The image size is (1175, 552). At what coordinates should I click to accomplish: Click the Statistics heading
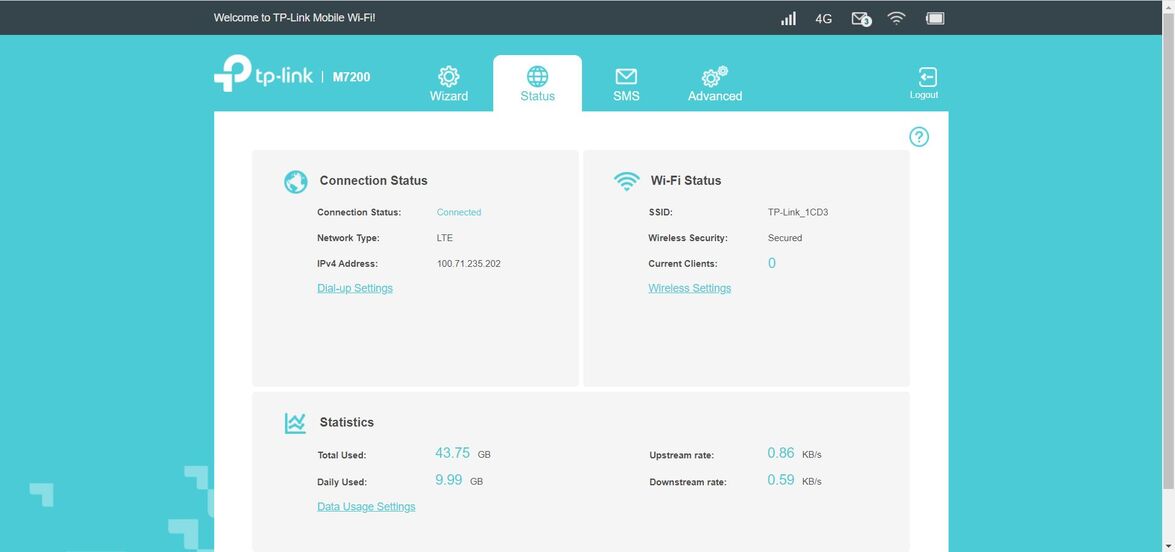coord(346,422)
